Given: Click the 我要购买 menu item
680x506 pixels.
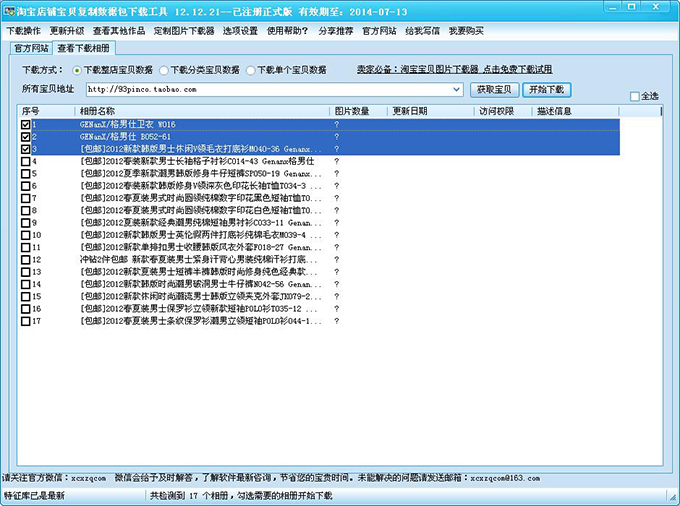Looking at the screenshot, I should [468, 31].
